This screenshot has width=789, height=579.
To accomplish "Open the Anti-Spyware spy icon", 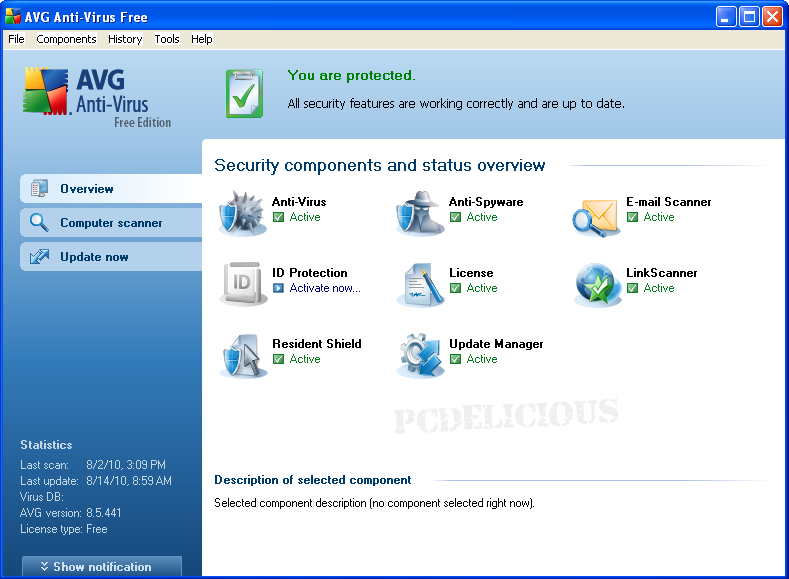I will click(420, 213).
